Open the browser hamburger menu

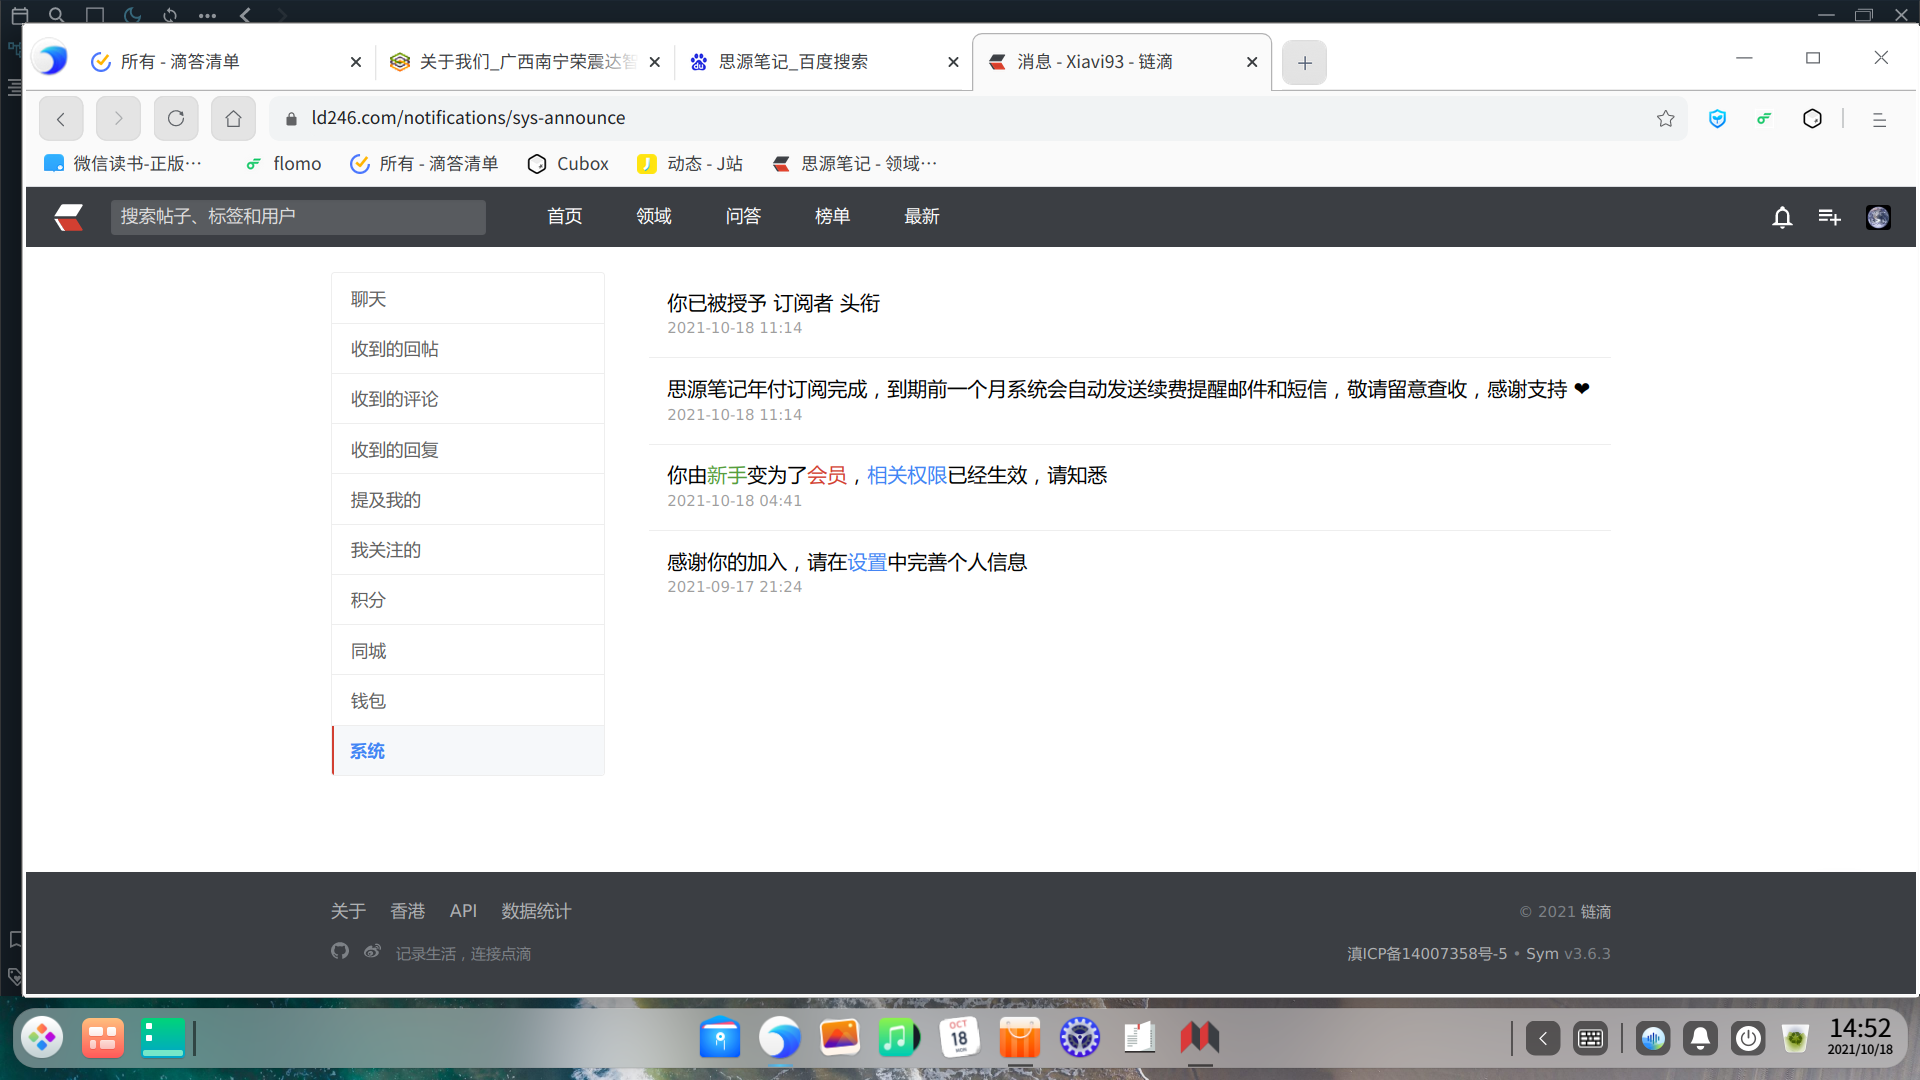pos(1879,119)
